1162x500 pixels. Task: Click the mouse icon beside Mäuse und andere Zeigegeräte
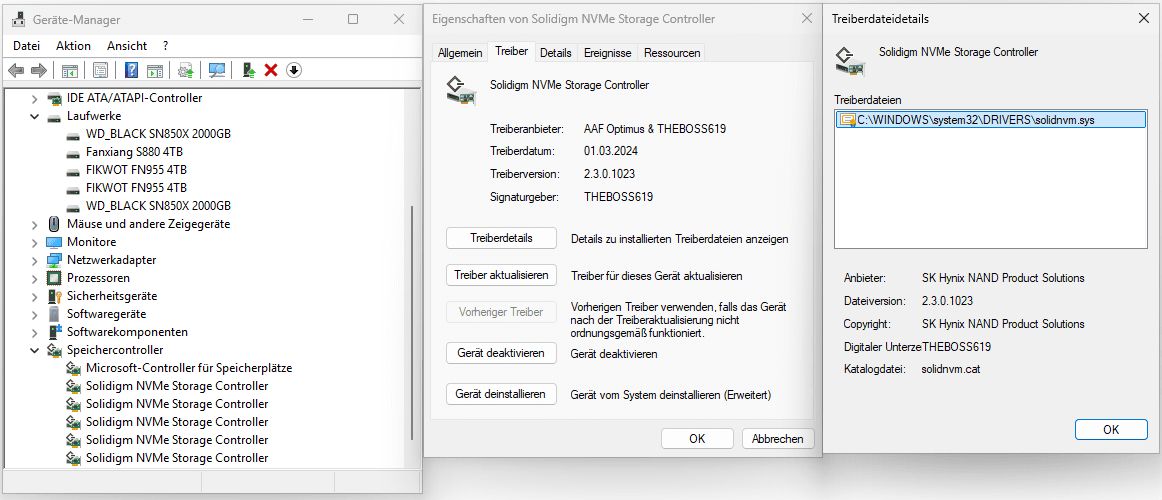pyautogui.click(x=54, y=224)
